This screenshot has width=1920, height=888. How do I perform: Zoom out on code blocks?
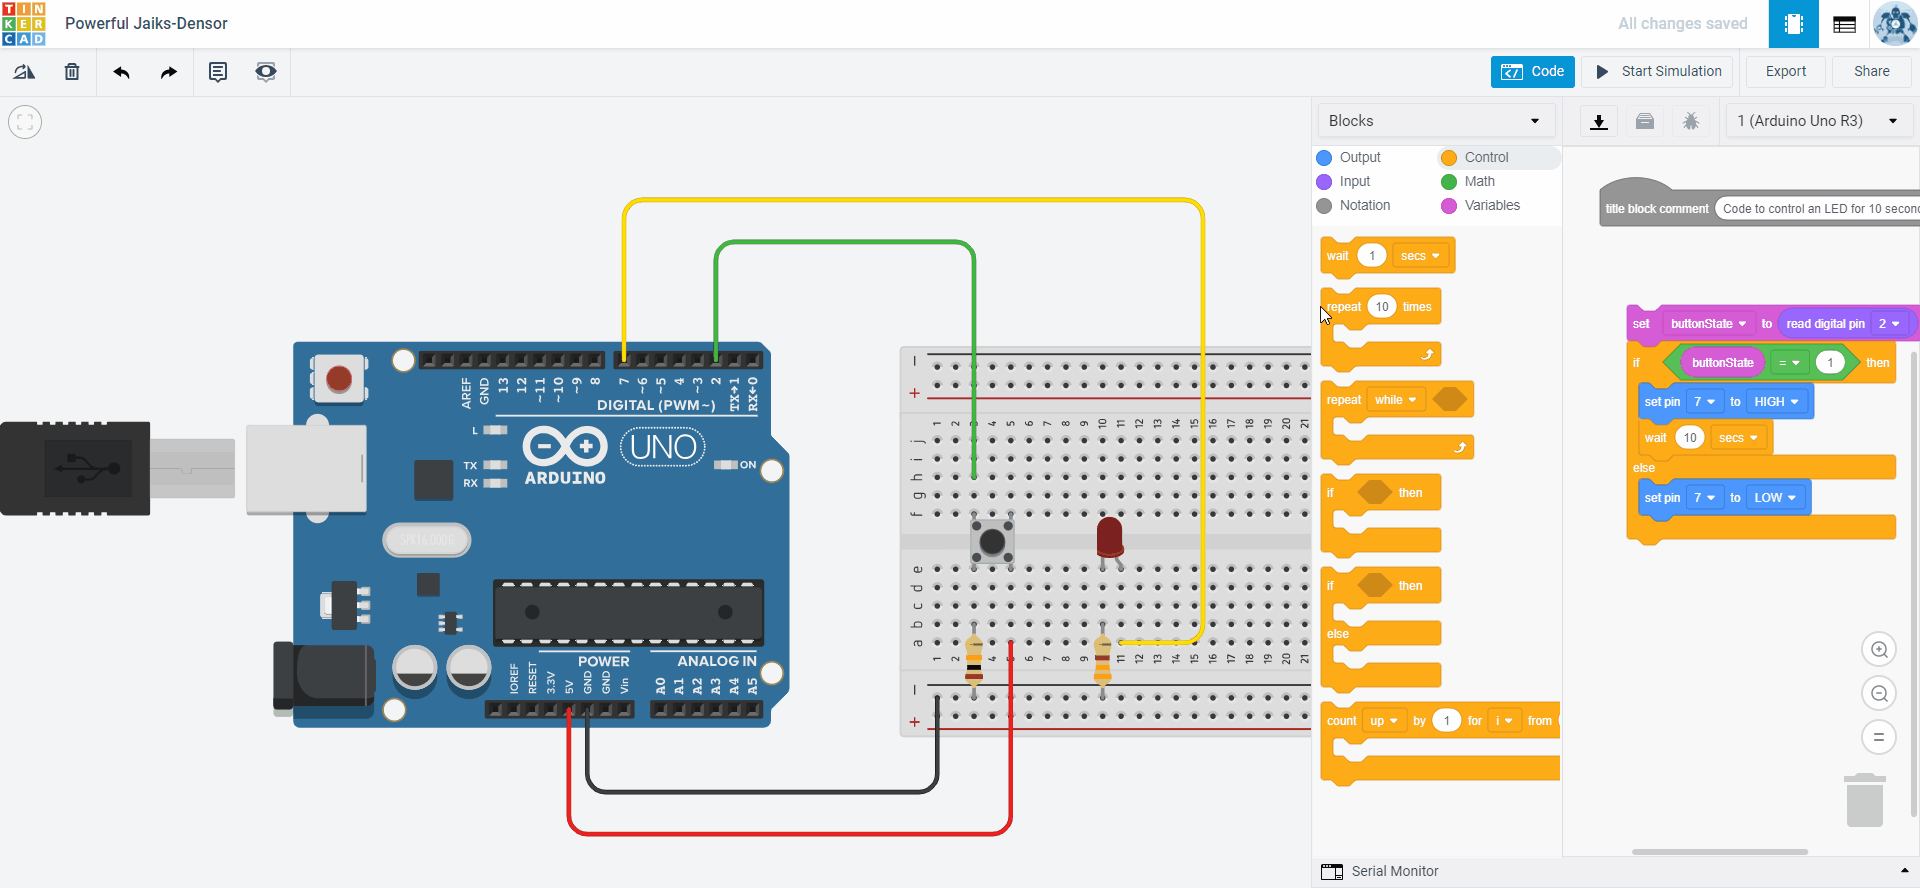[x=1879, y=694]
